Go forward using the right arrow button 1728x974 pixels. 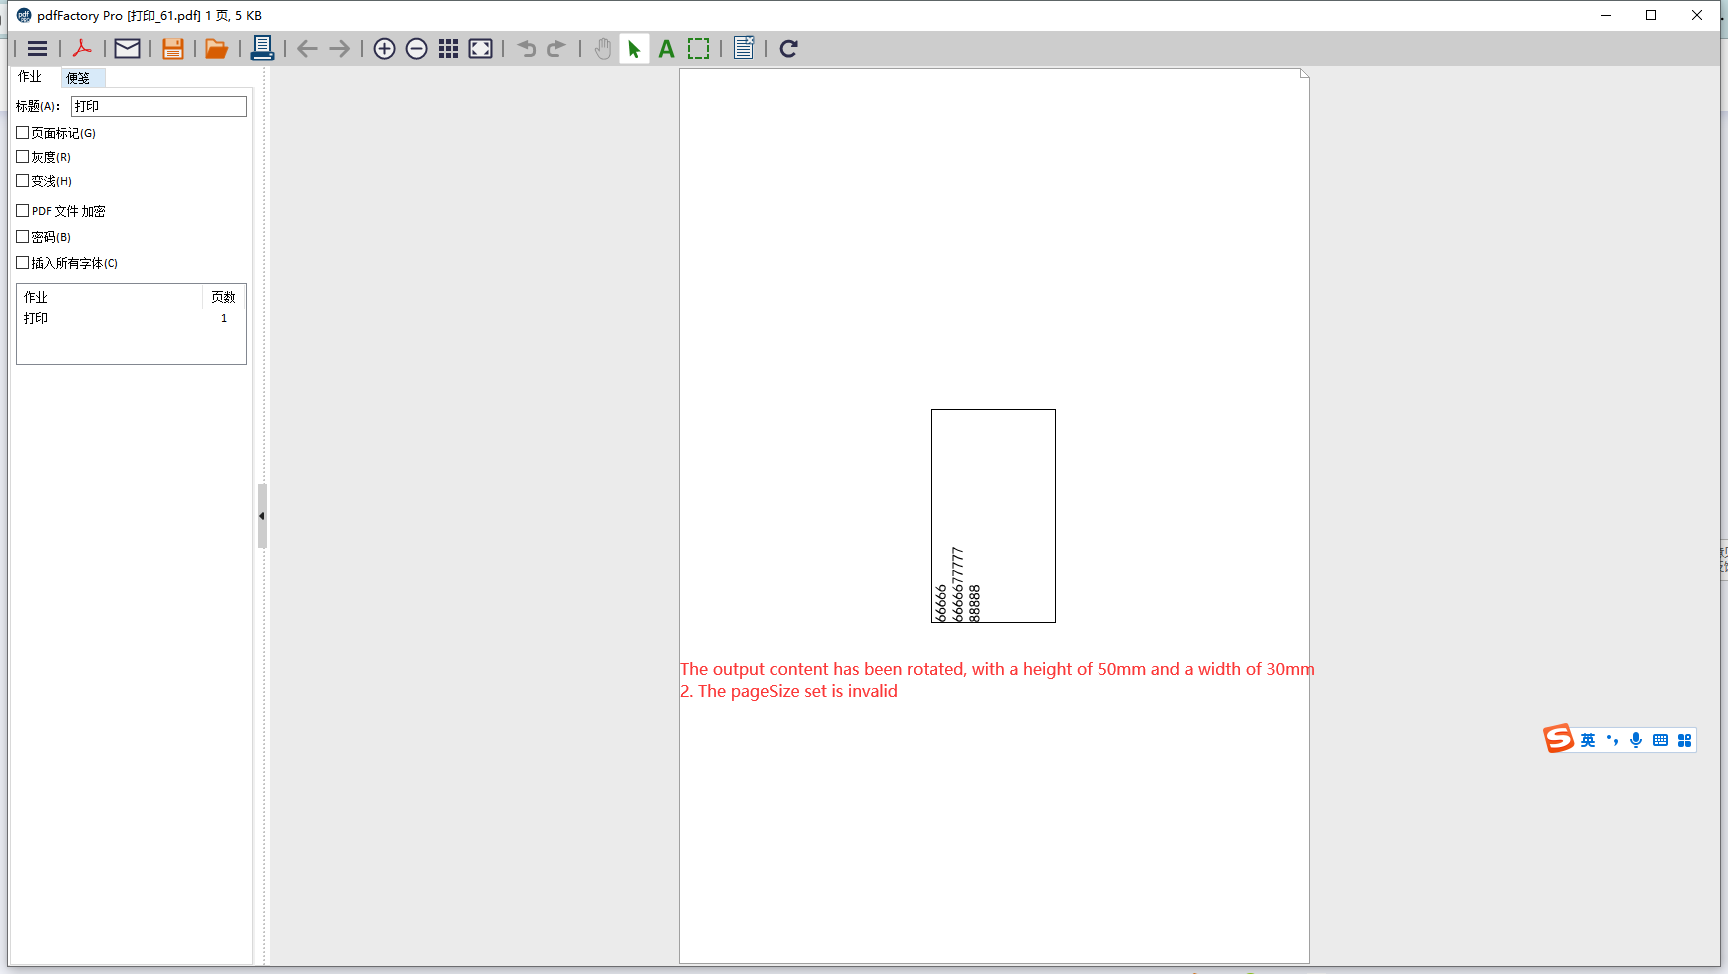point(339,48)
